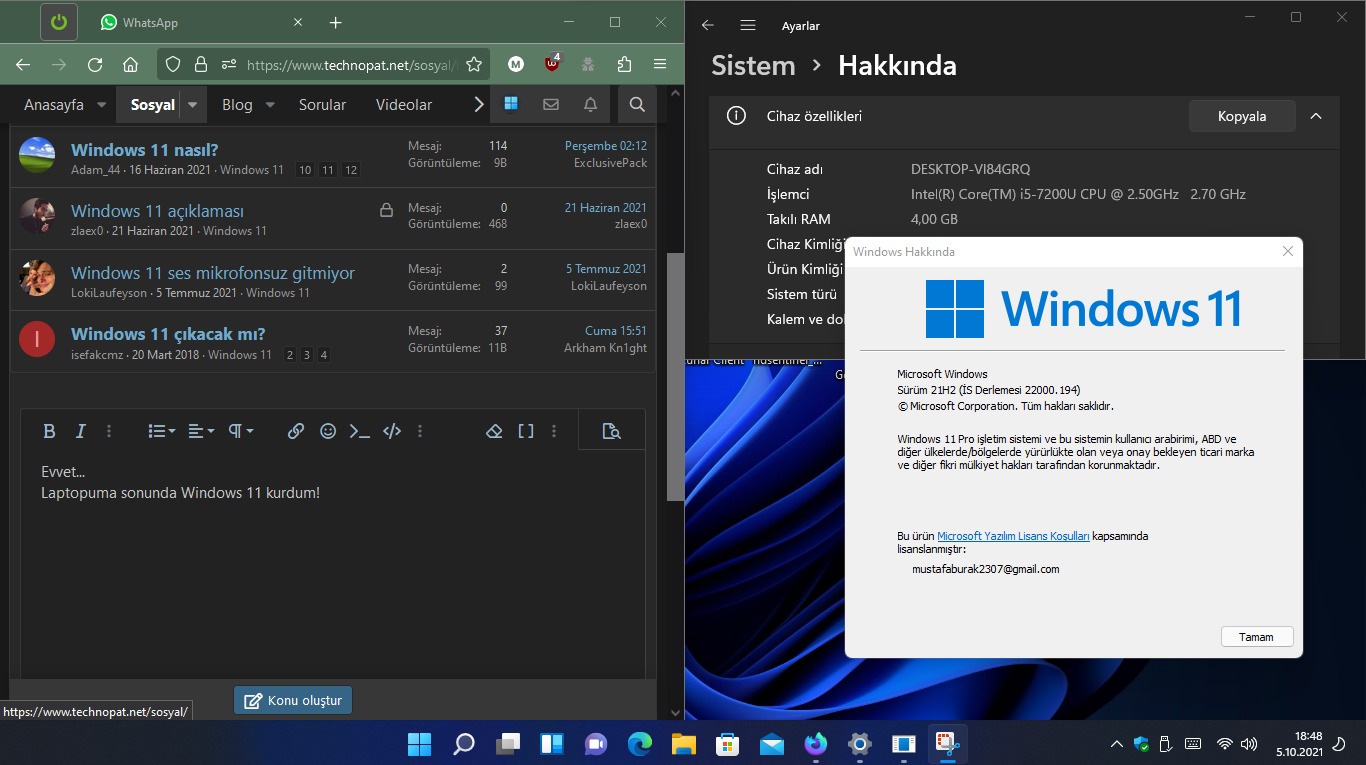Open the thread 'Windows 11 açıklaması'

coord(157,211)
